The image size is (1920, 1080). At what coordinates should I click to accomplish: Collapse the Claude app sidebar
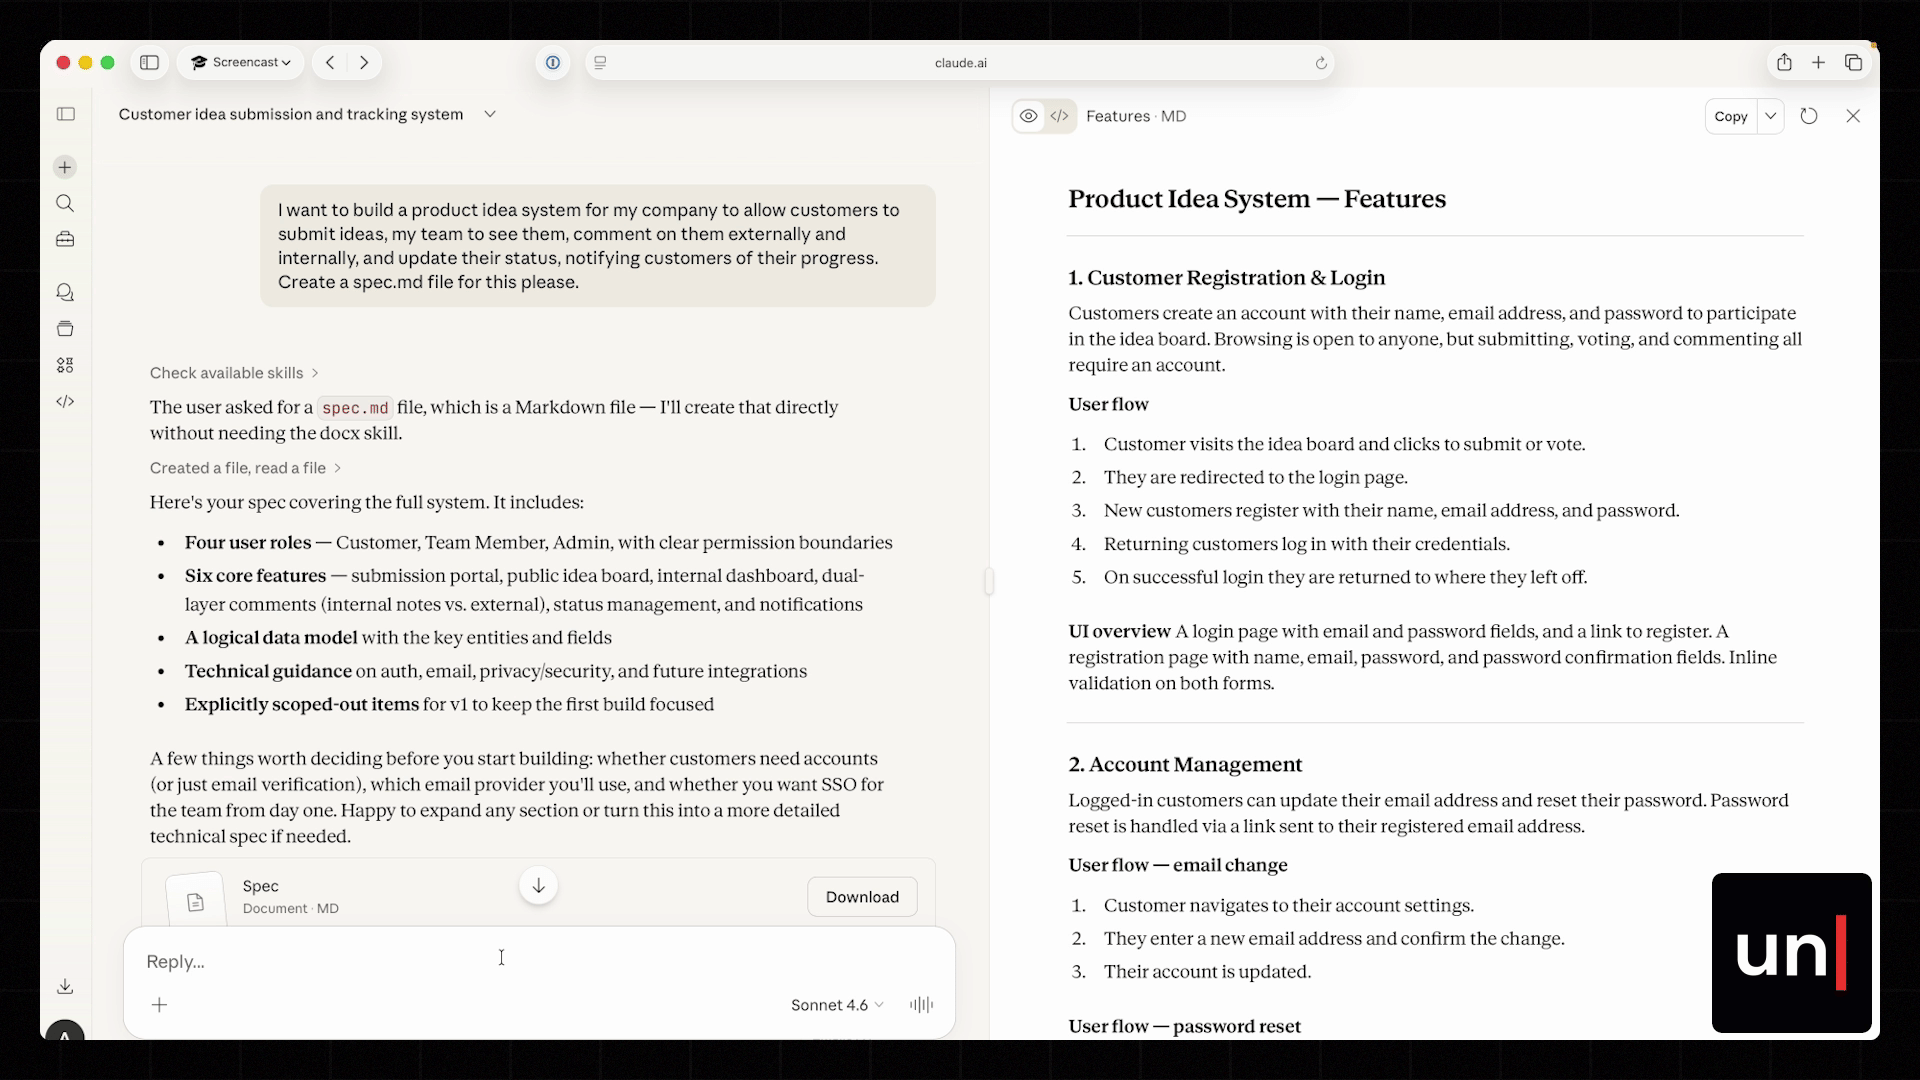click(x=66, y=114)
